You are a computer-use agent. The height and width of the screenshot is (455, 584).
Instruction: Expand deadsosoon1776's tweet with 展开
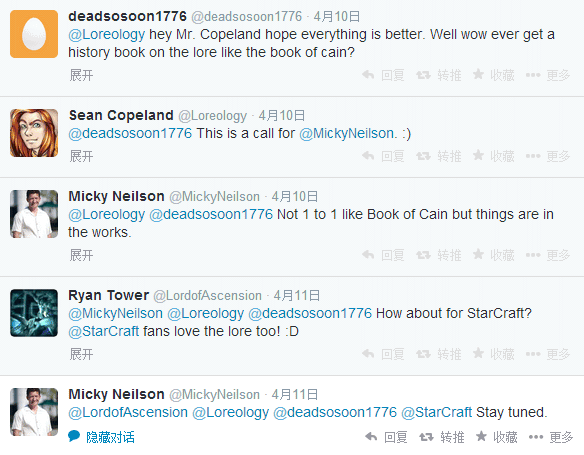81,75
